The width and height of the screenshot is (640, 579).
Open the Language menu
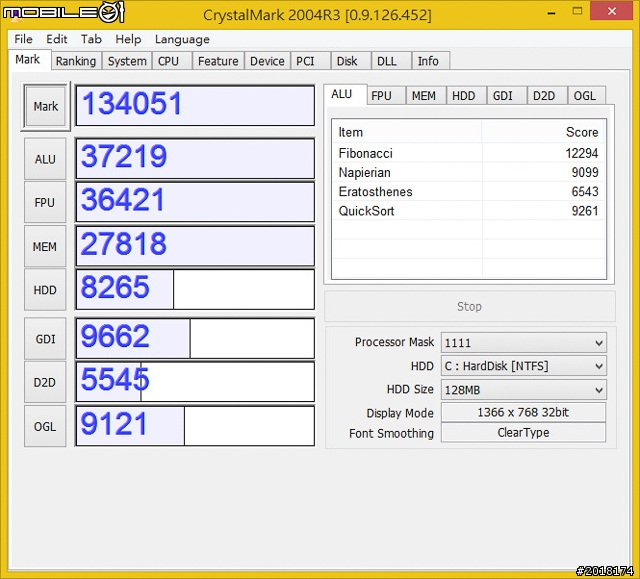(x=182, y=39)
